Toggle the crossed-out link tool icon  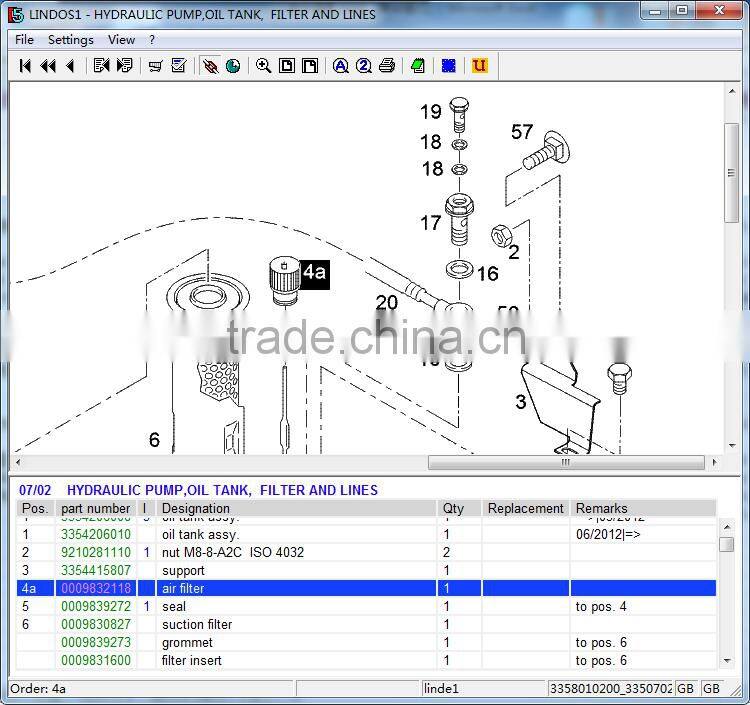tap(210, 66)
